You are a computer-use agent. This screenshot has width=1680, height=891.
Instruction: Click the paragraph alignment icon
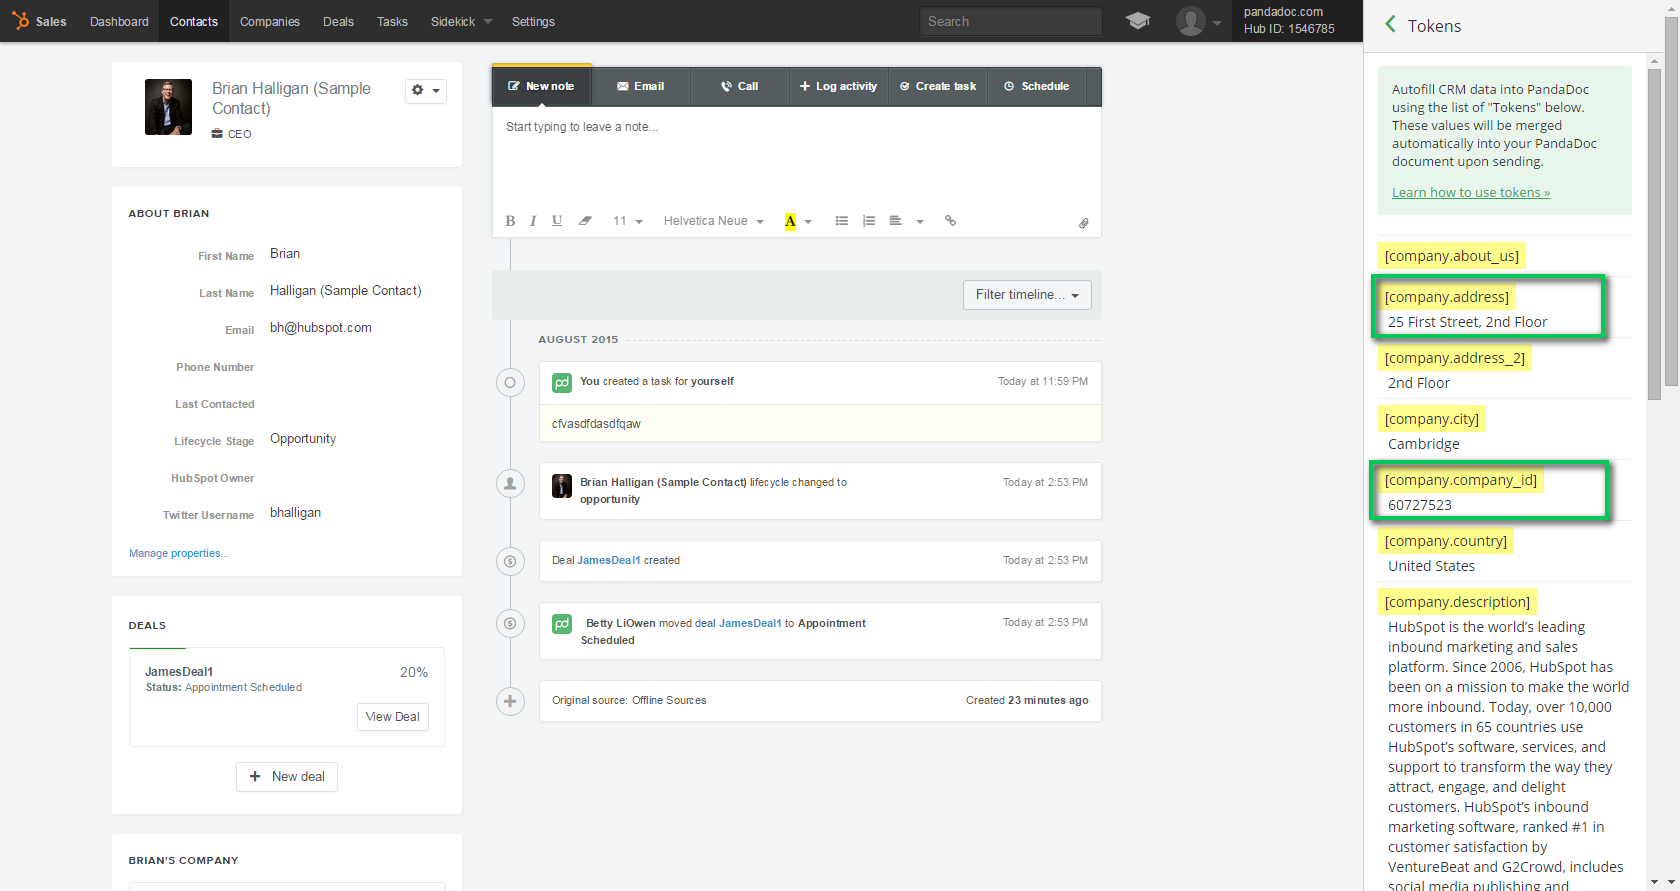896,221
